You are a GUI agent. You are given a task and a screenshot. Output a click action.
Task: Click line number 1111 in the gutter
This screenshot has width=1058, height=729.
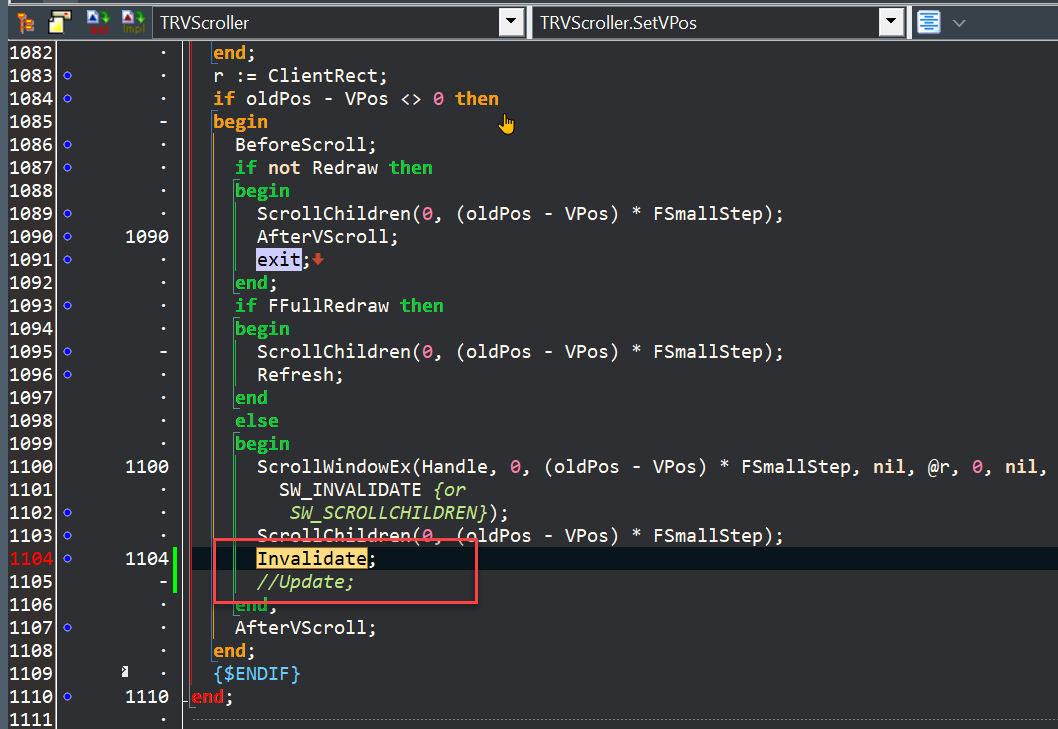(x=31, y=720)
